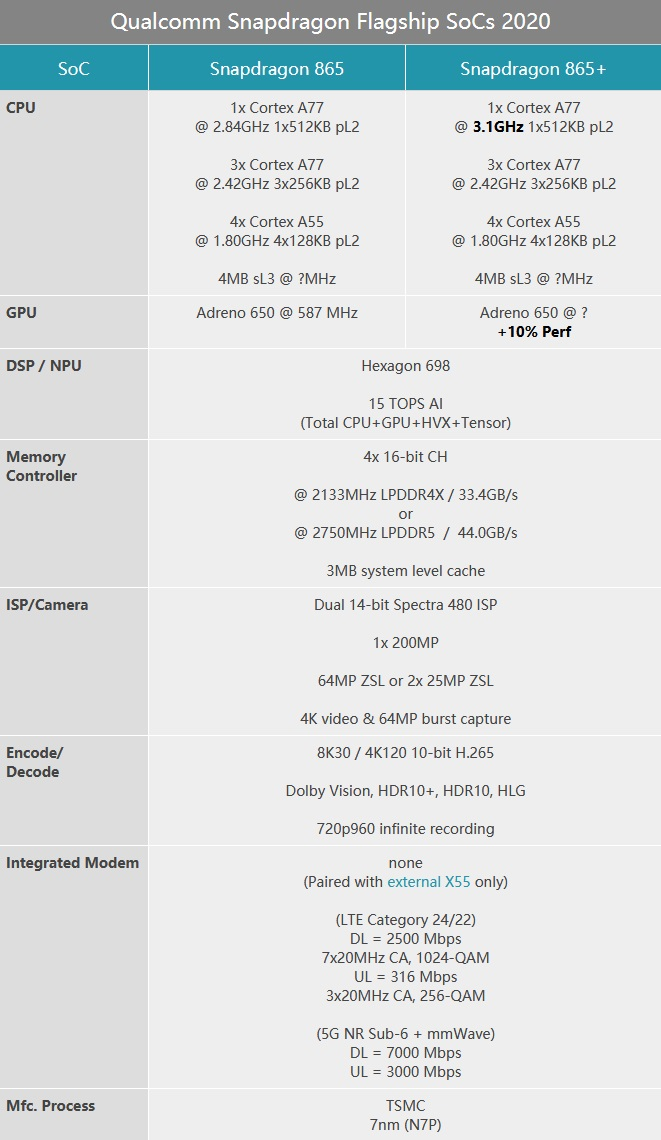The image size is (661, 1140).
Task: Click the Memory Controller row label
Action: pos(41,466)
